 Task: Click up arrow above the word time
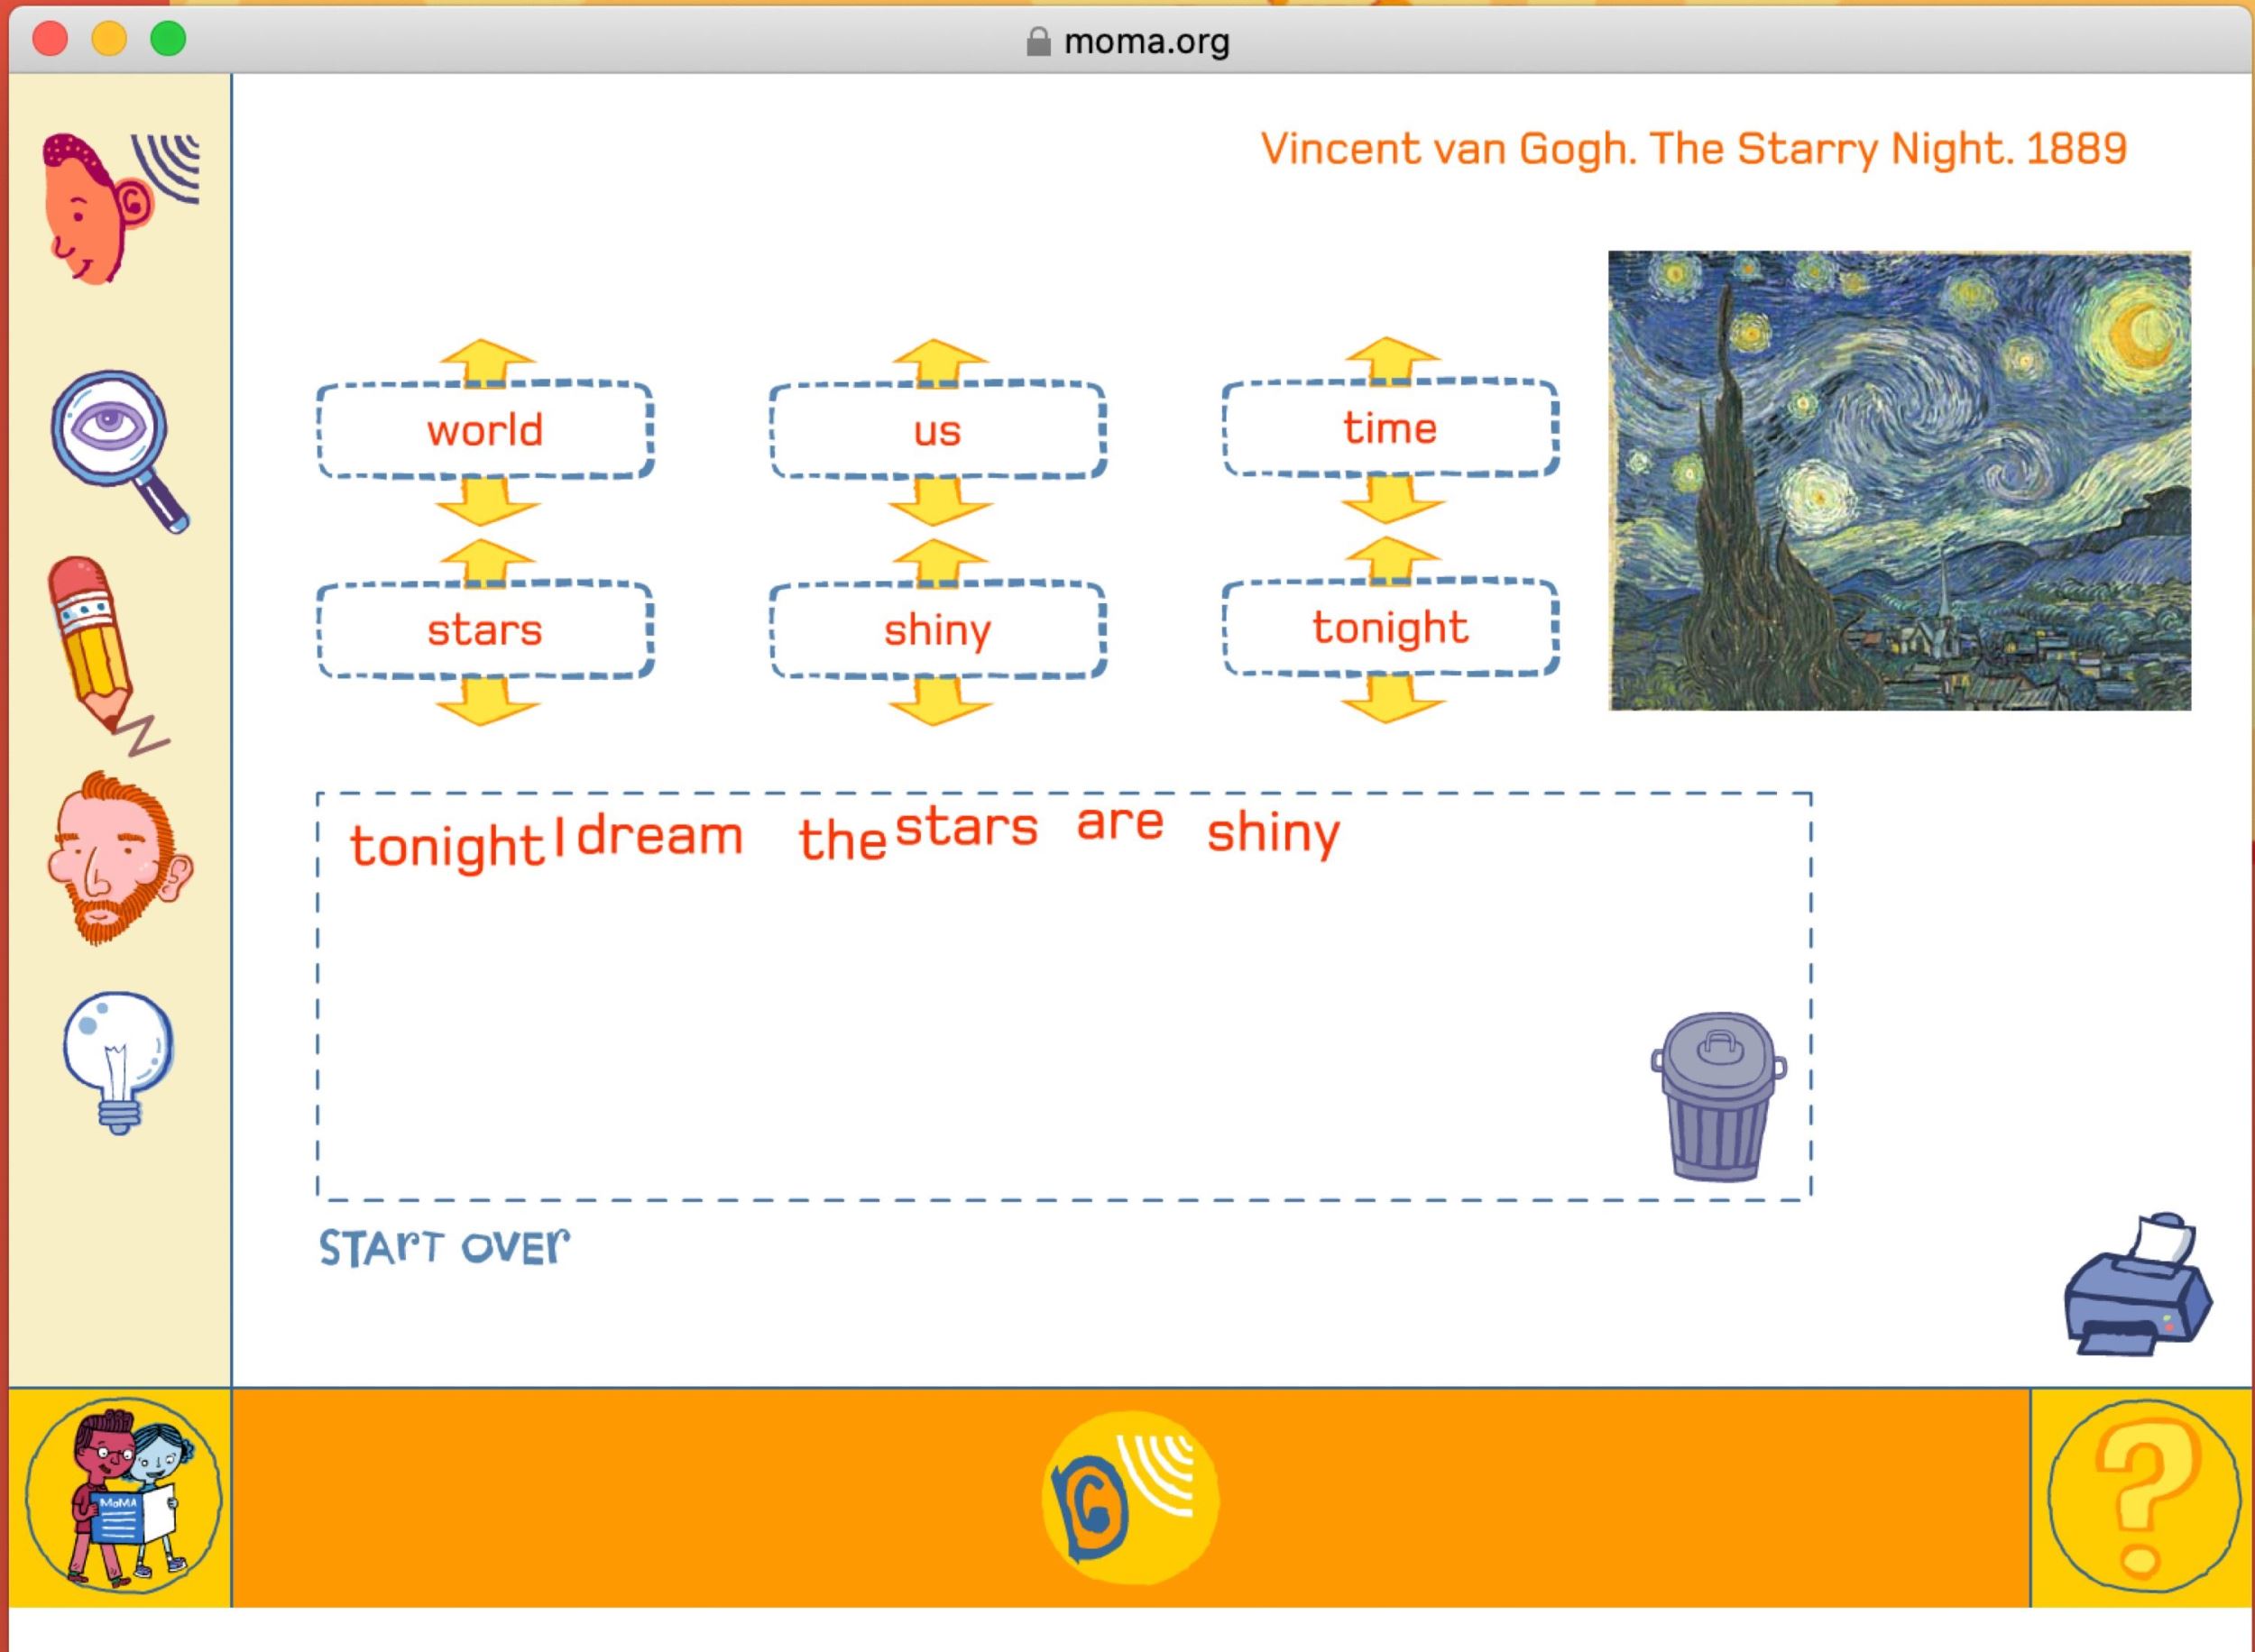coord(1391,358)
